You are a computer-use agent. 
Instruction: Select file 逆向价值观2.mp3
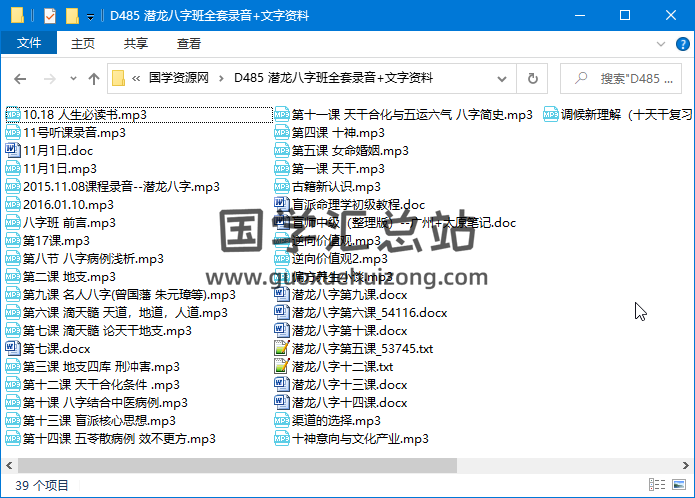(331, 258)
